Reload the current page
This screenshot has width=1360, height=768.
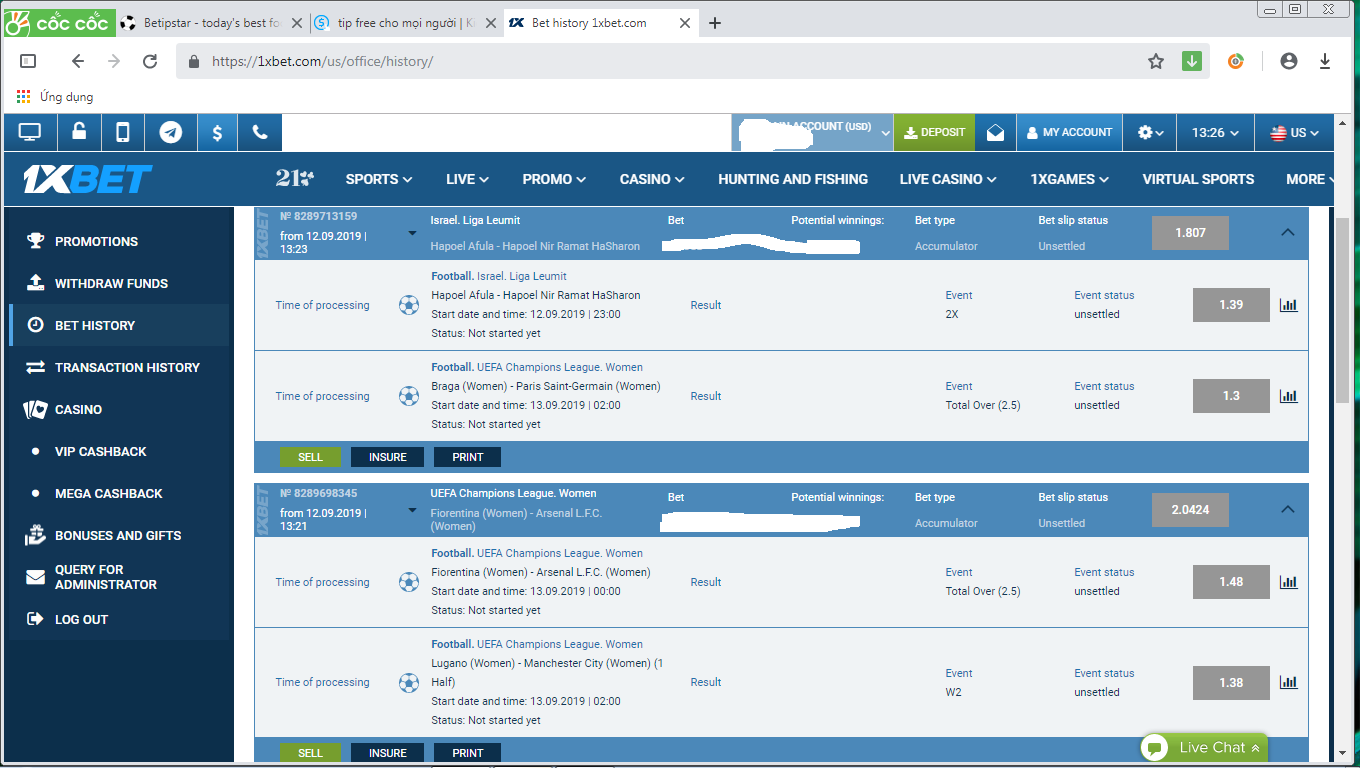click(150, 61)
